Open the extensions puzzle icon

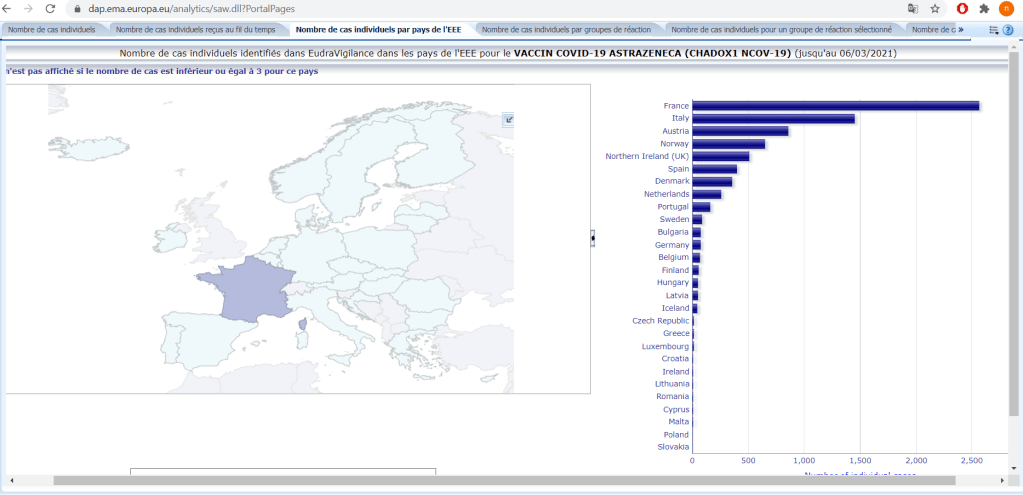click(984, 8)
